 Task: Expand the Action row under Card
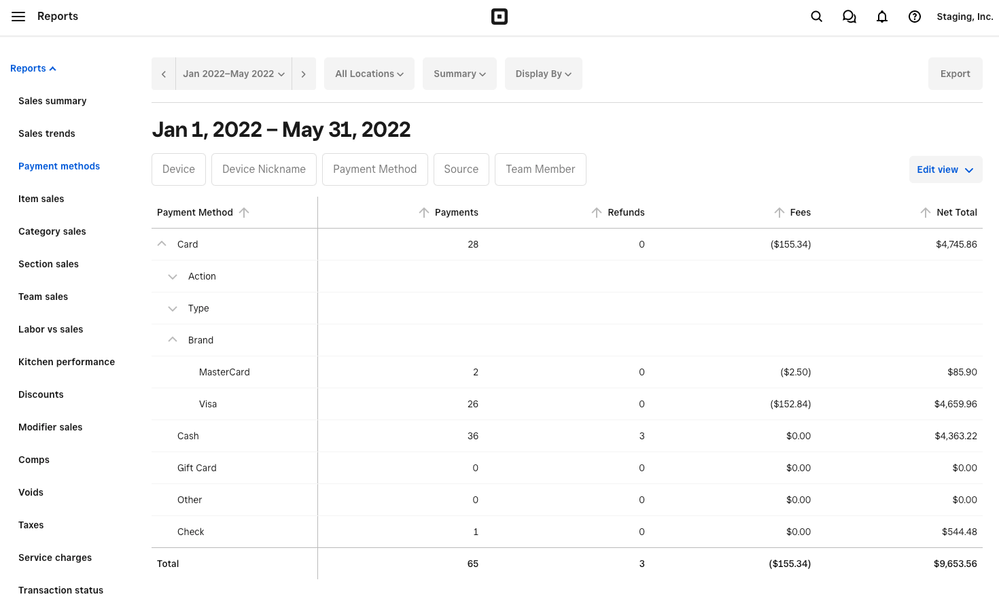coord(173,276)
